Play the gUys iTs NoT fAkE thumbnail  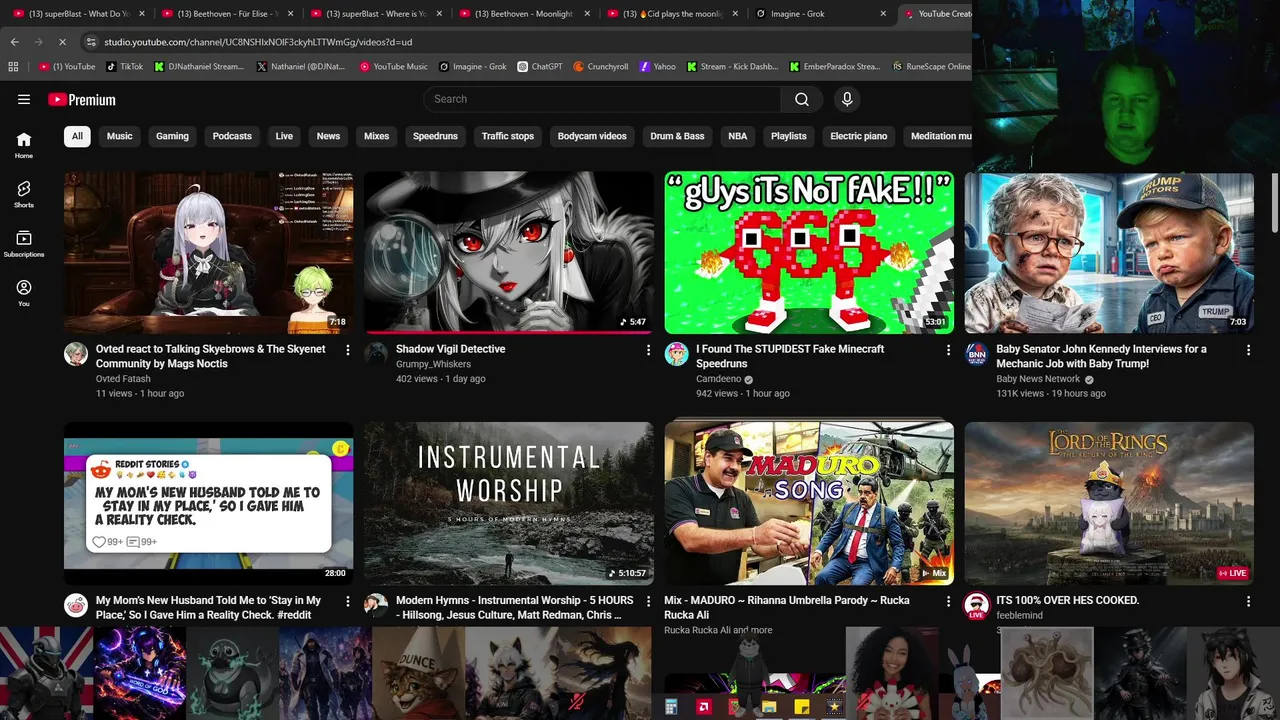(x=809, y=252)
